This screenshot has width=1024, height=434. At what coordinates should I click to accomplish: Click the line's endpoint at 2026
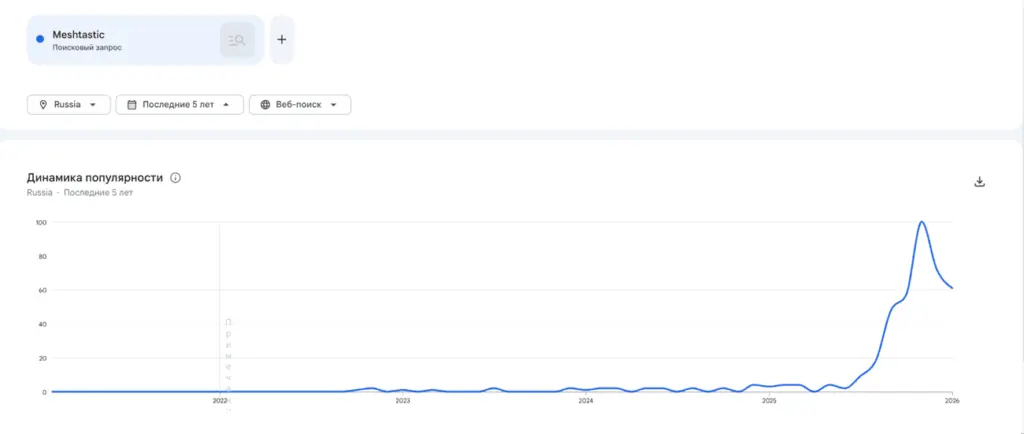(x=951, y=288)
